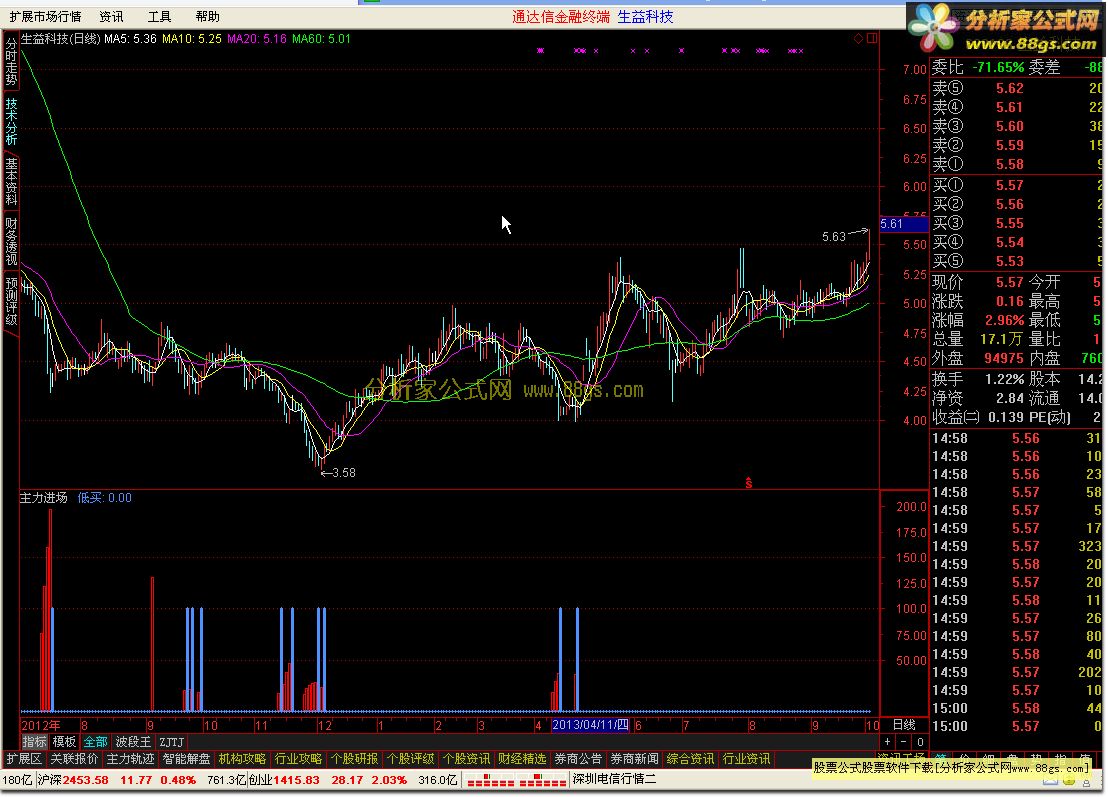The width and height of the screenshot is (1108, 797).
Task: Open the 预测评级 side tab
Action: (11, 301)
